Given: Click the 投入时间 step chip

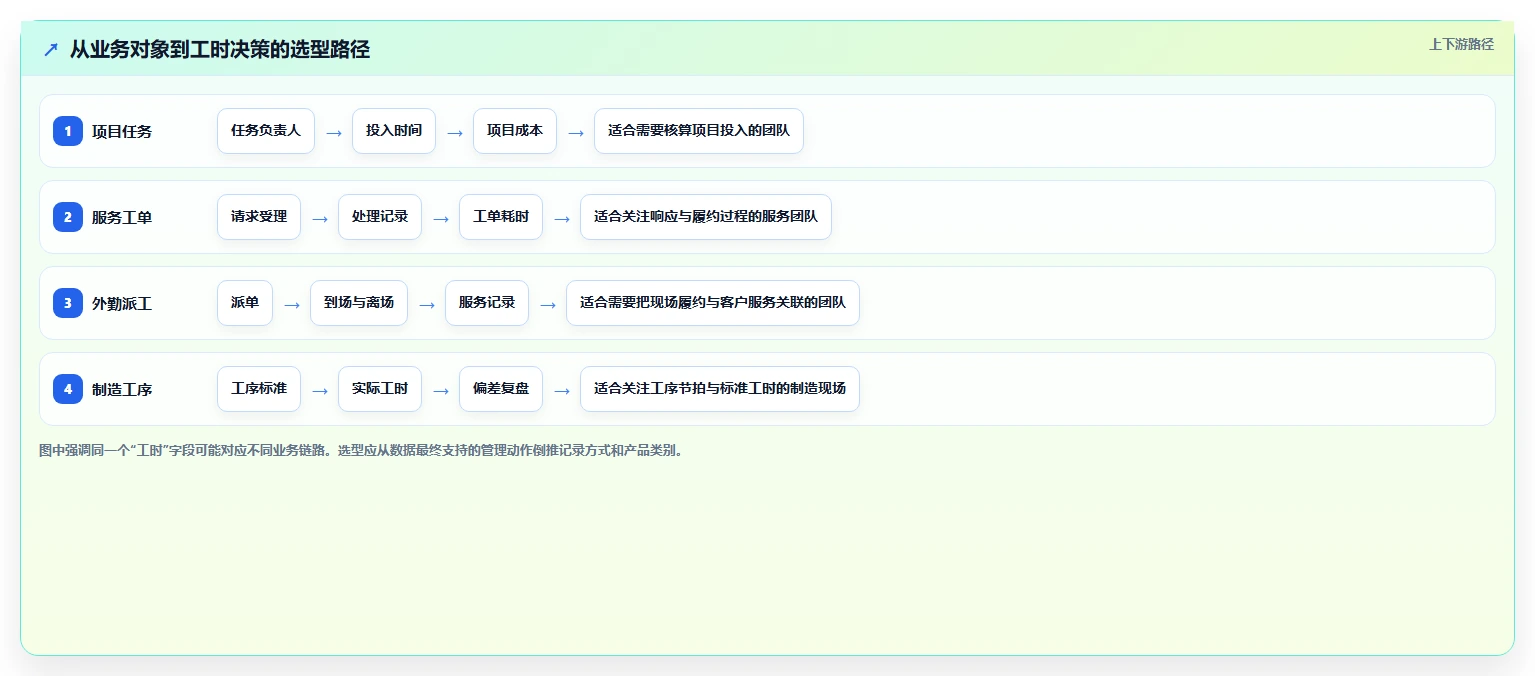Looking at the screenshot, I should pyautogui.click(x=394, y=131).
